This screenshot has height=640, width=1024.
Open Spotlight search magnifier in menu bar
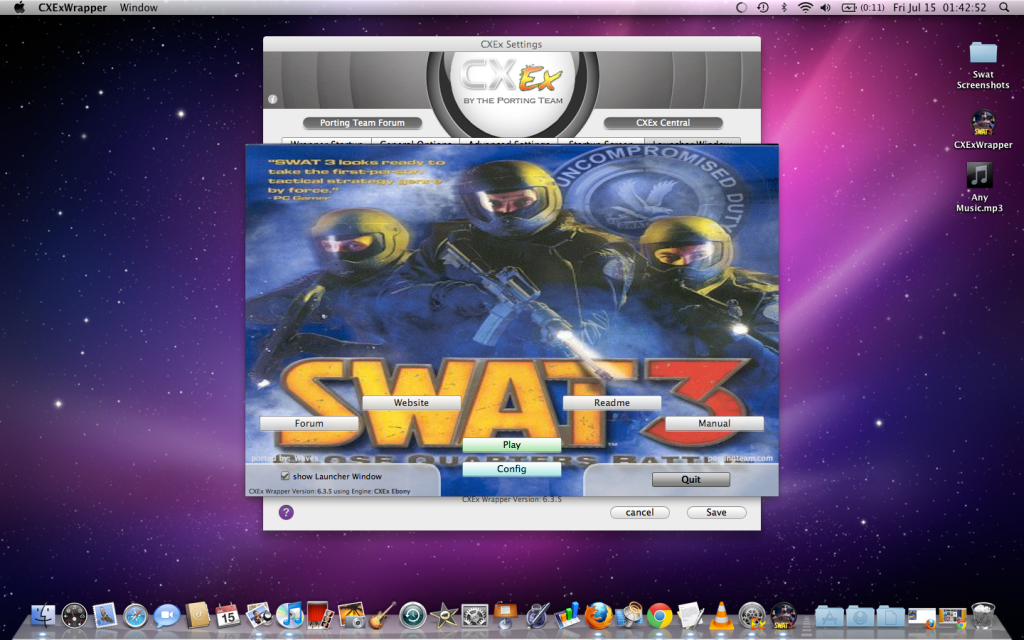click(x=1004, y=8)
